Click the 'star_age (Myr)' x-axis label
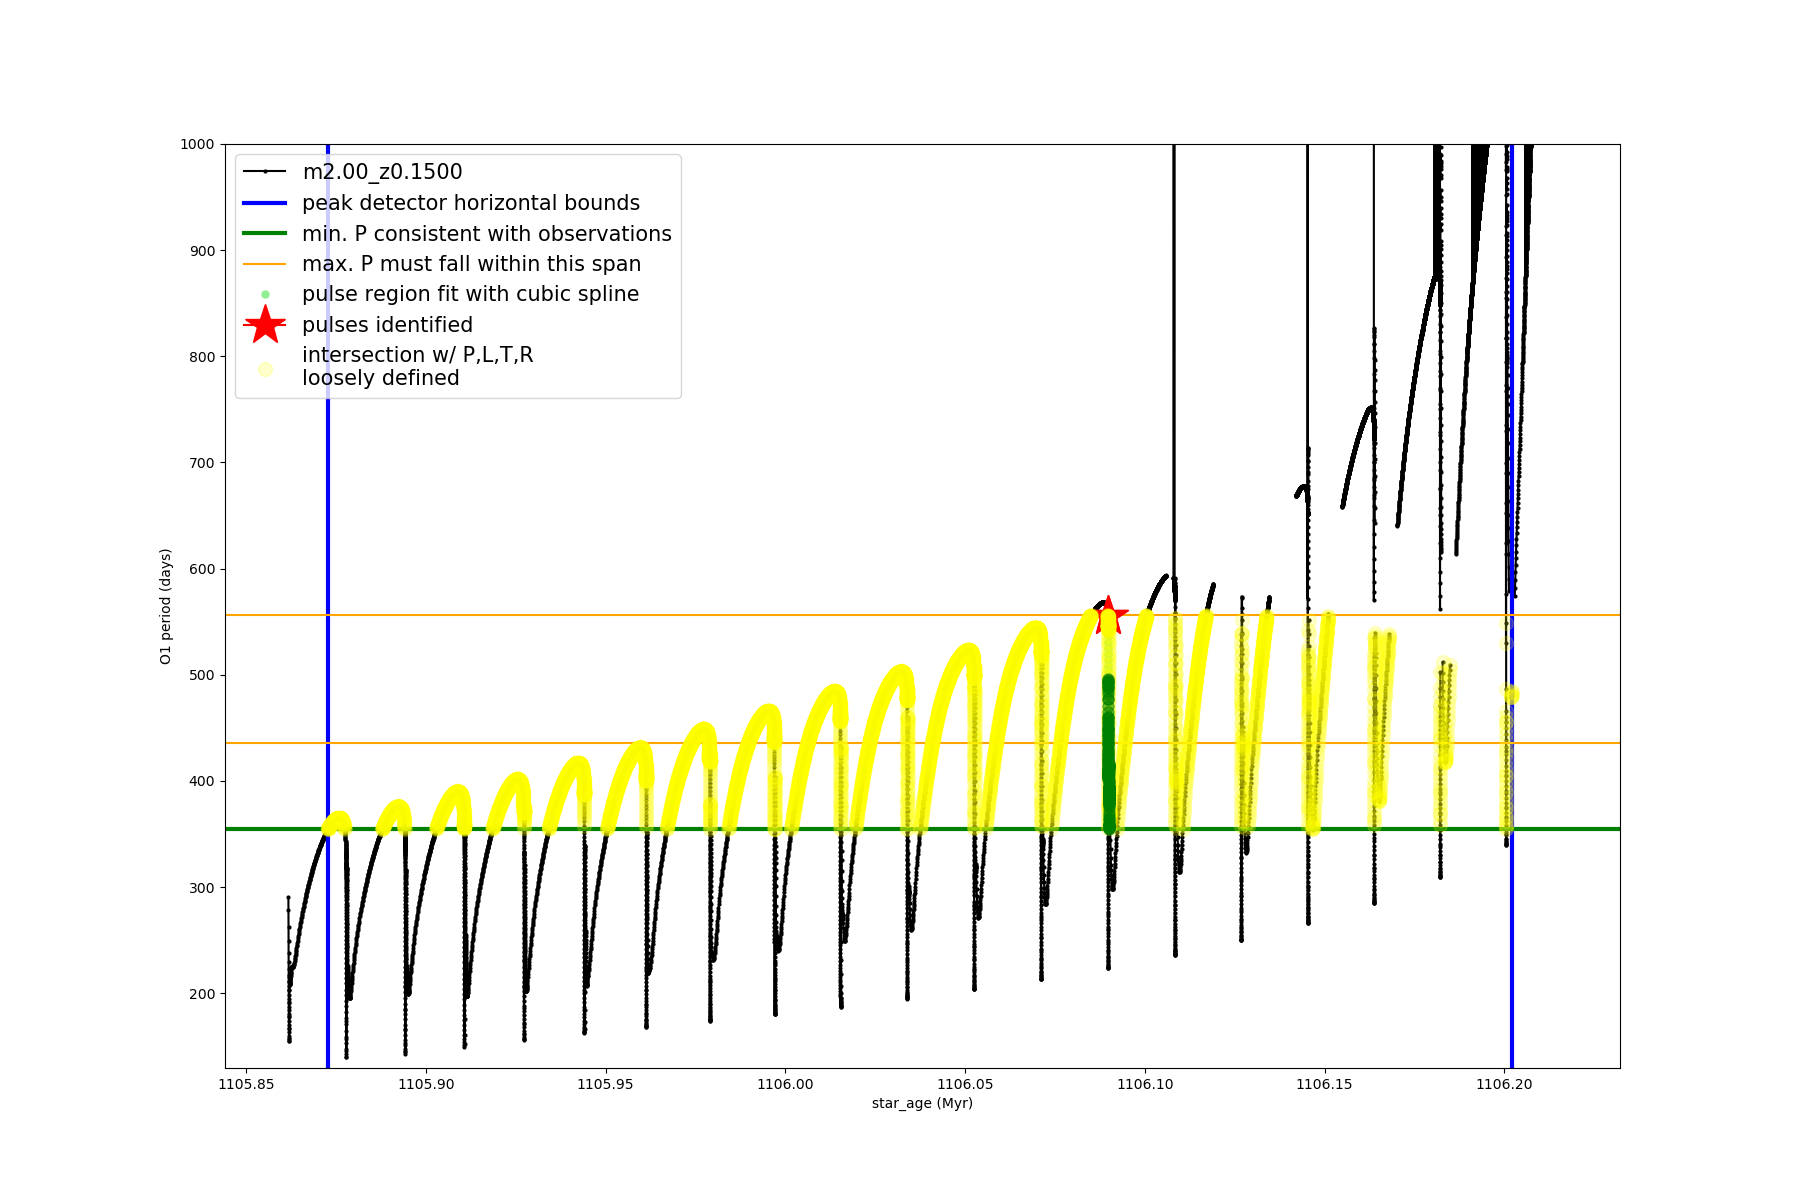The height and width of the screenshot is (1200, 1800). tap(922, 1103)
